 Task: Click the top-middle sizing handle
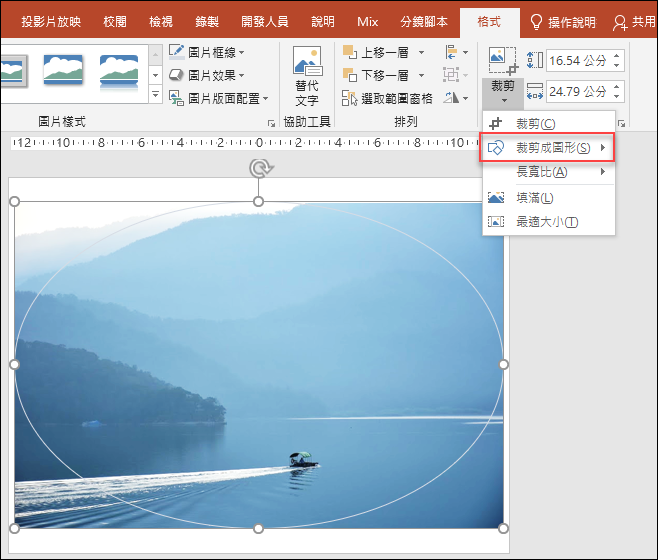258,201
